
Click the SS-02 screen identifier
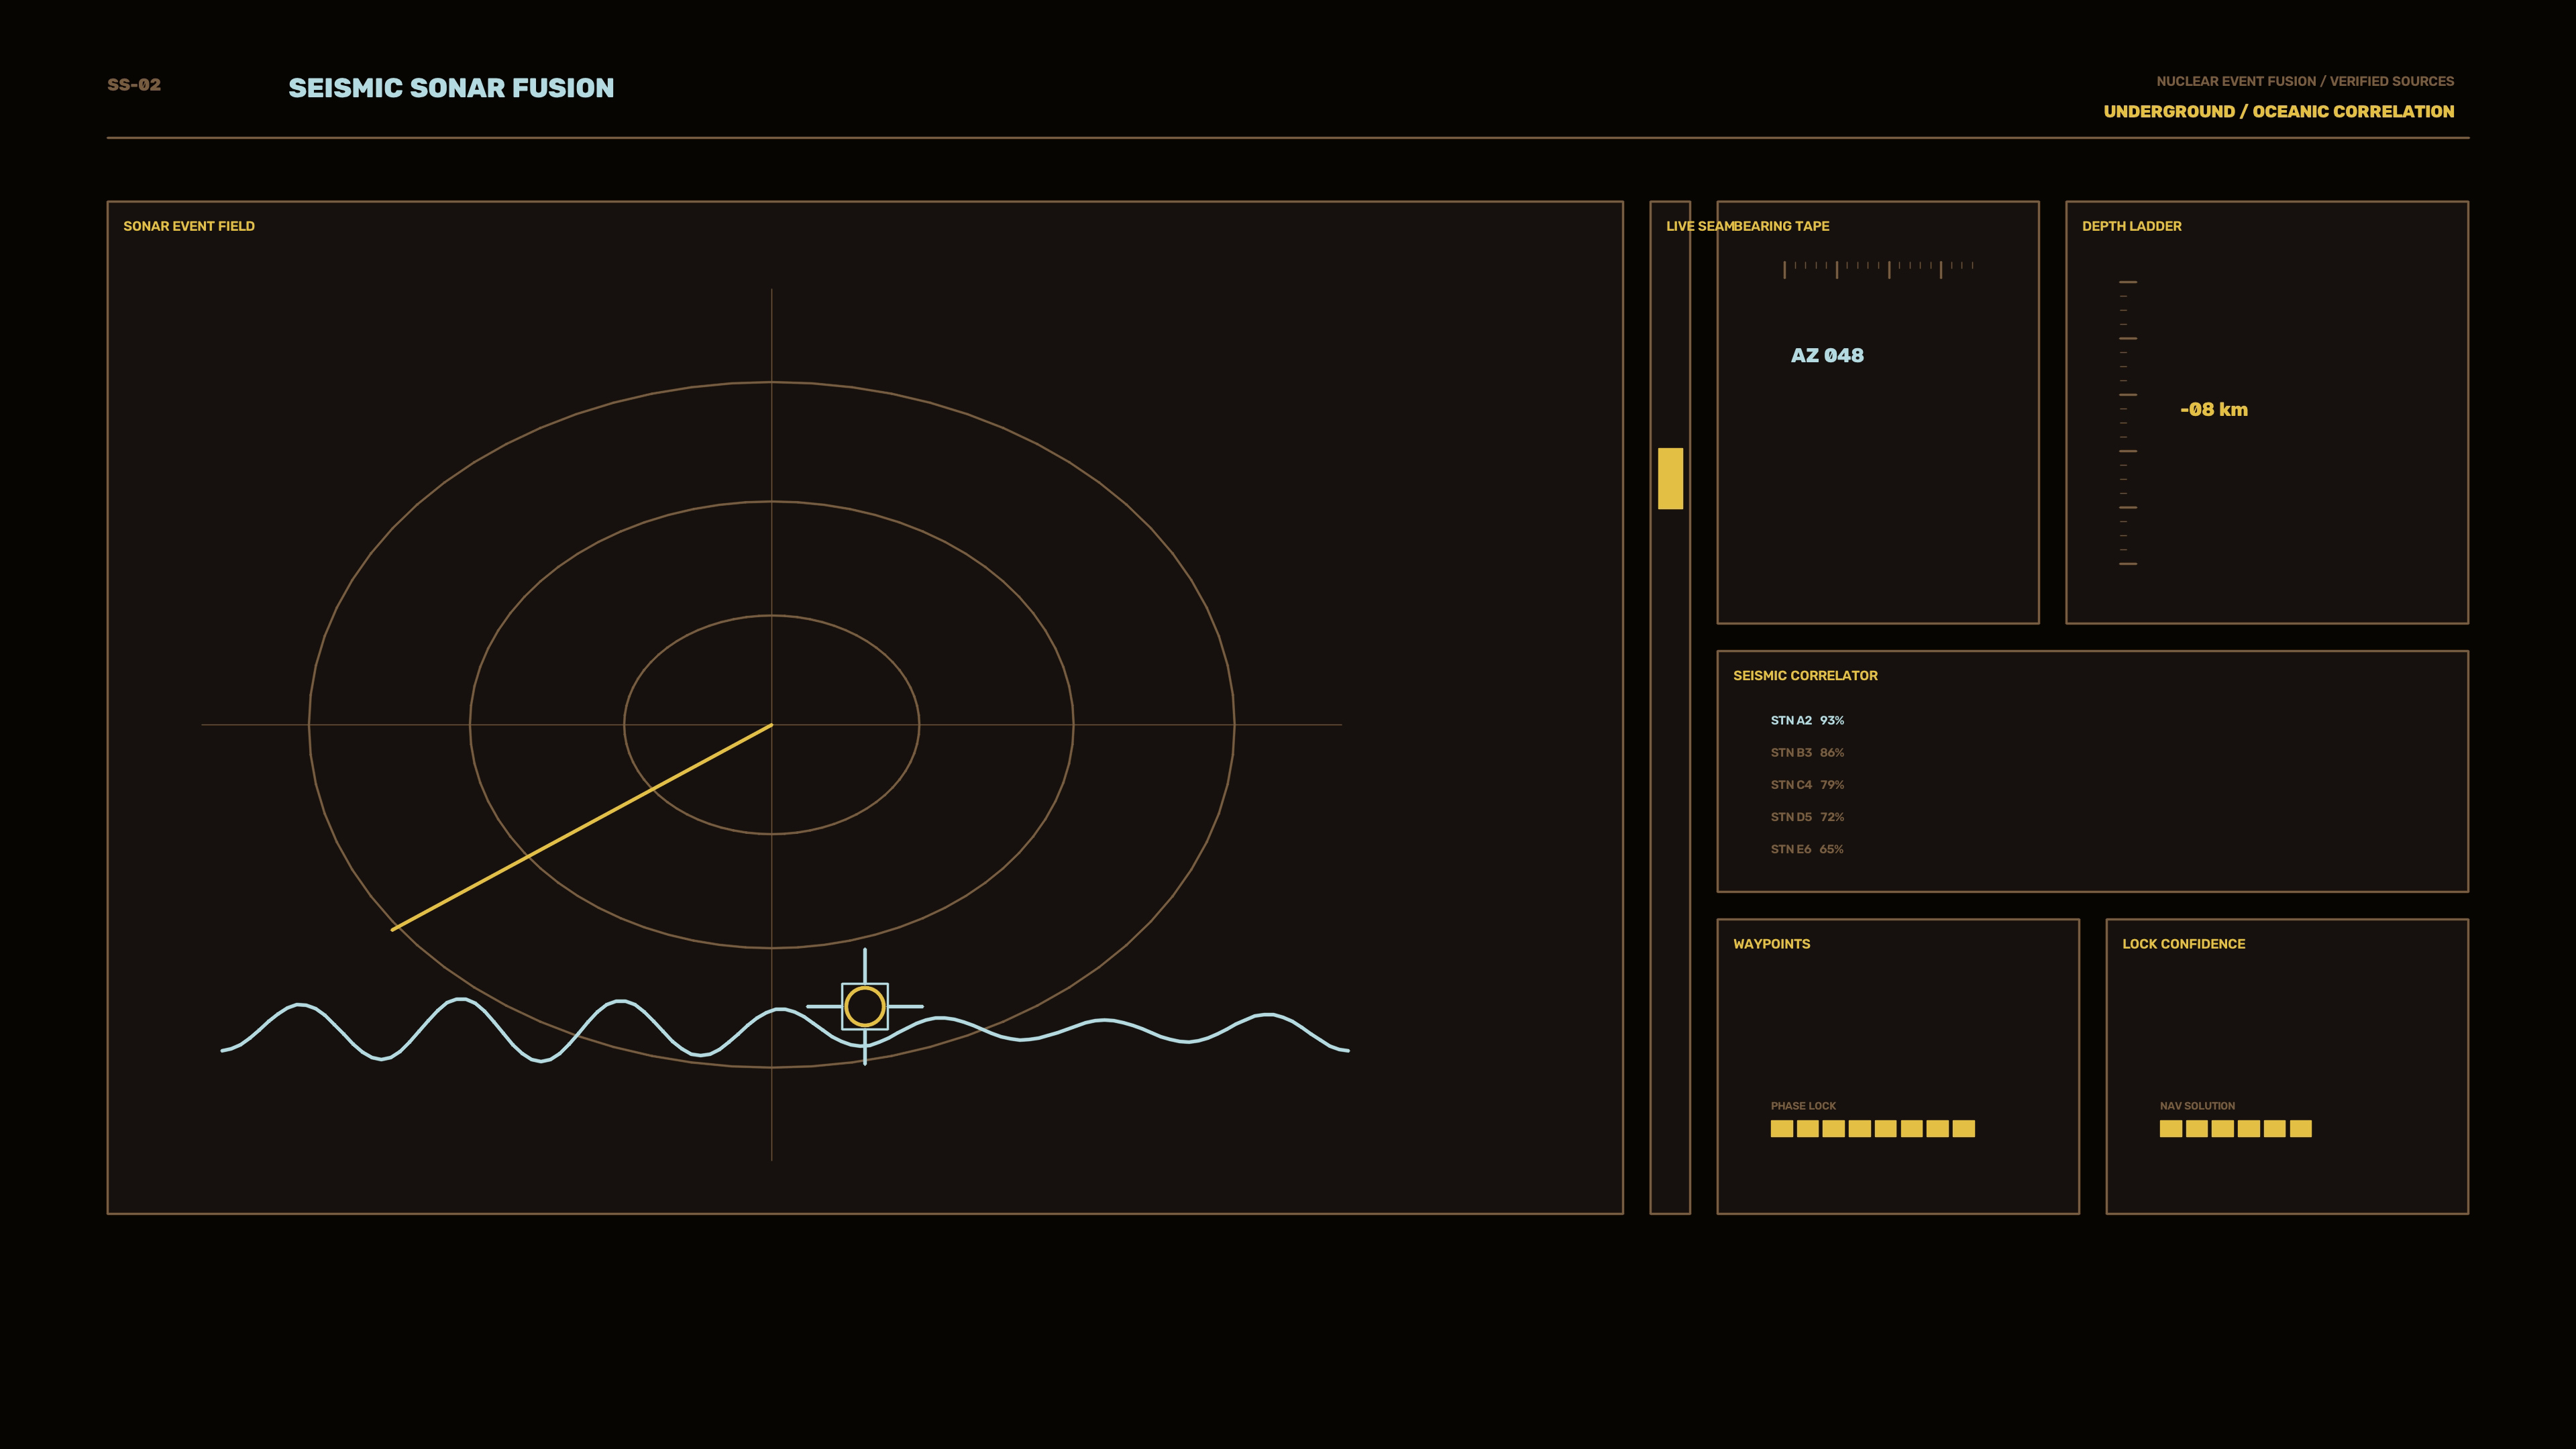pyautogui.click(x=134, y=85)
